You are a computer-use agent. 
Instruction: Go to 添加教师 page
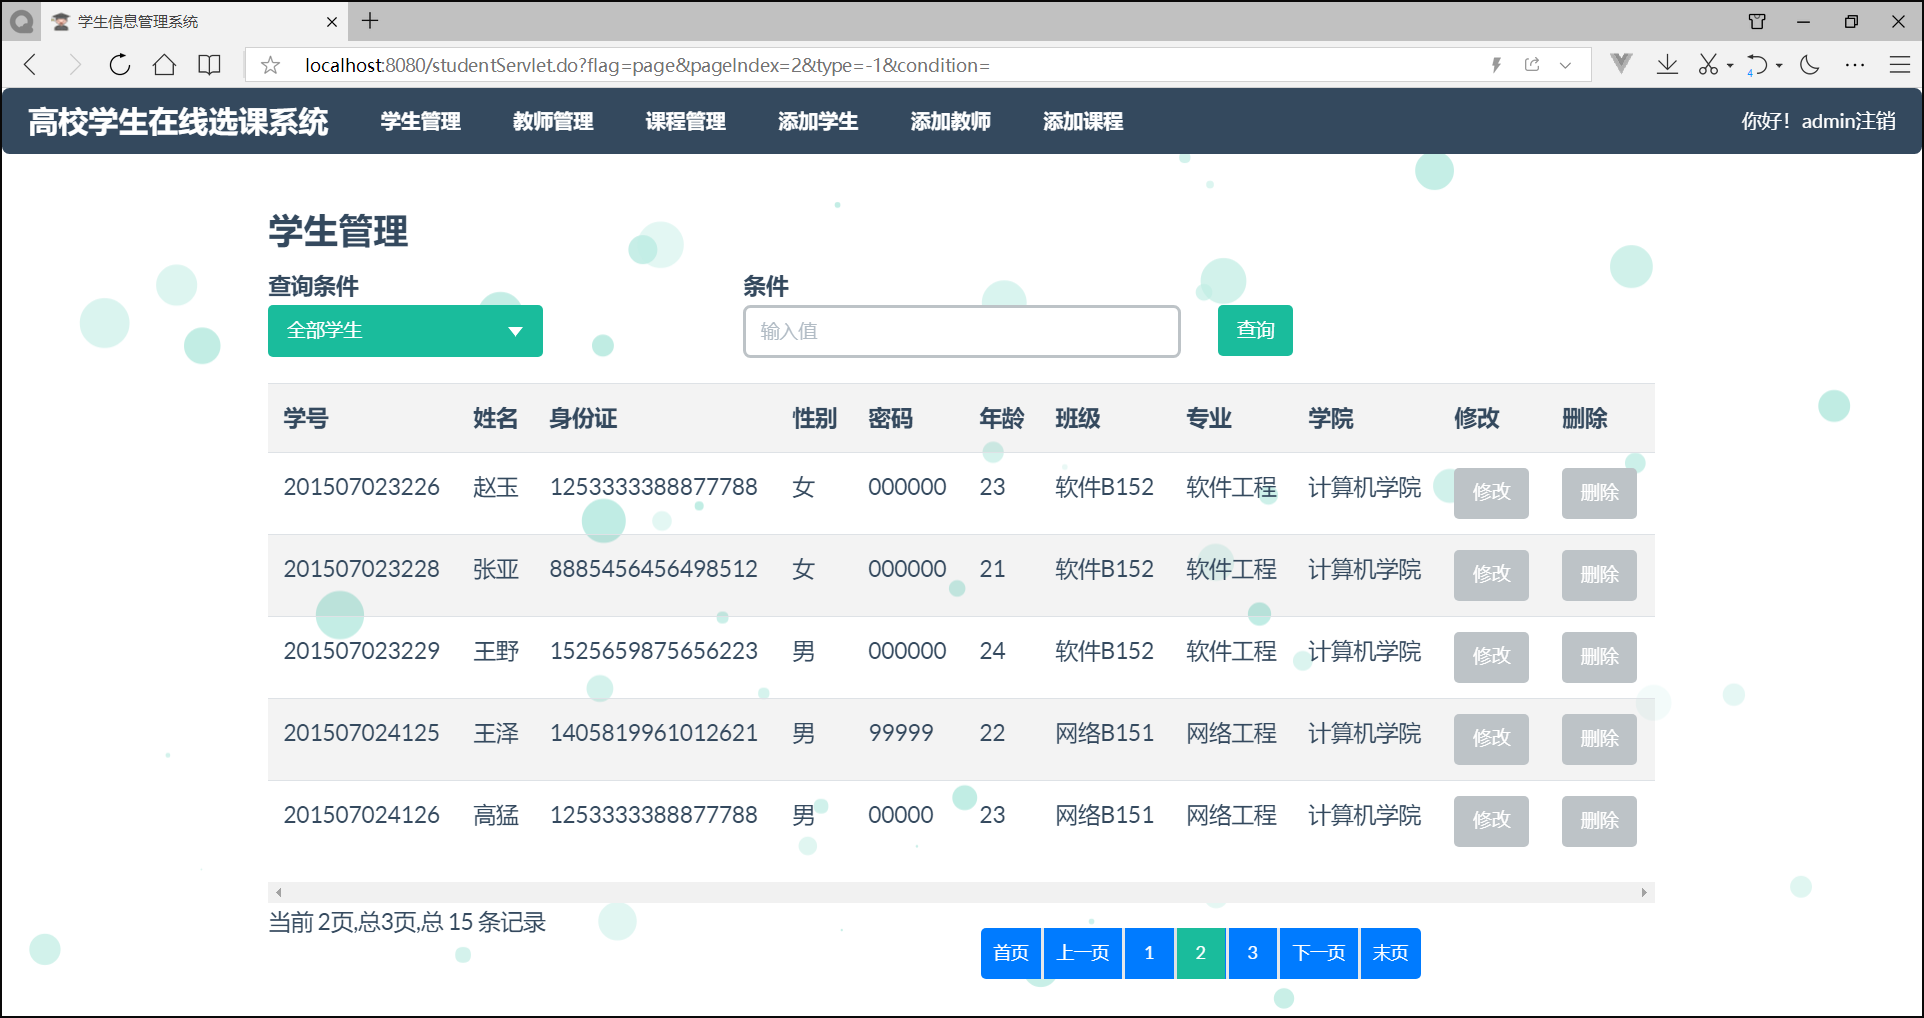point(950,122)
